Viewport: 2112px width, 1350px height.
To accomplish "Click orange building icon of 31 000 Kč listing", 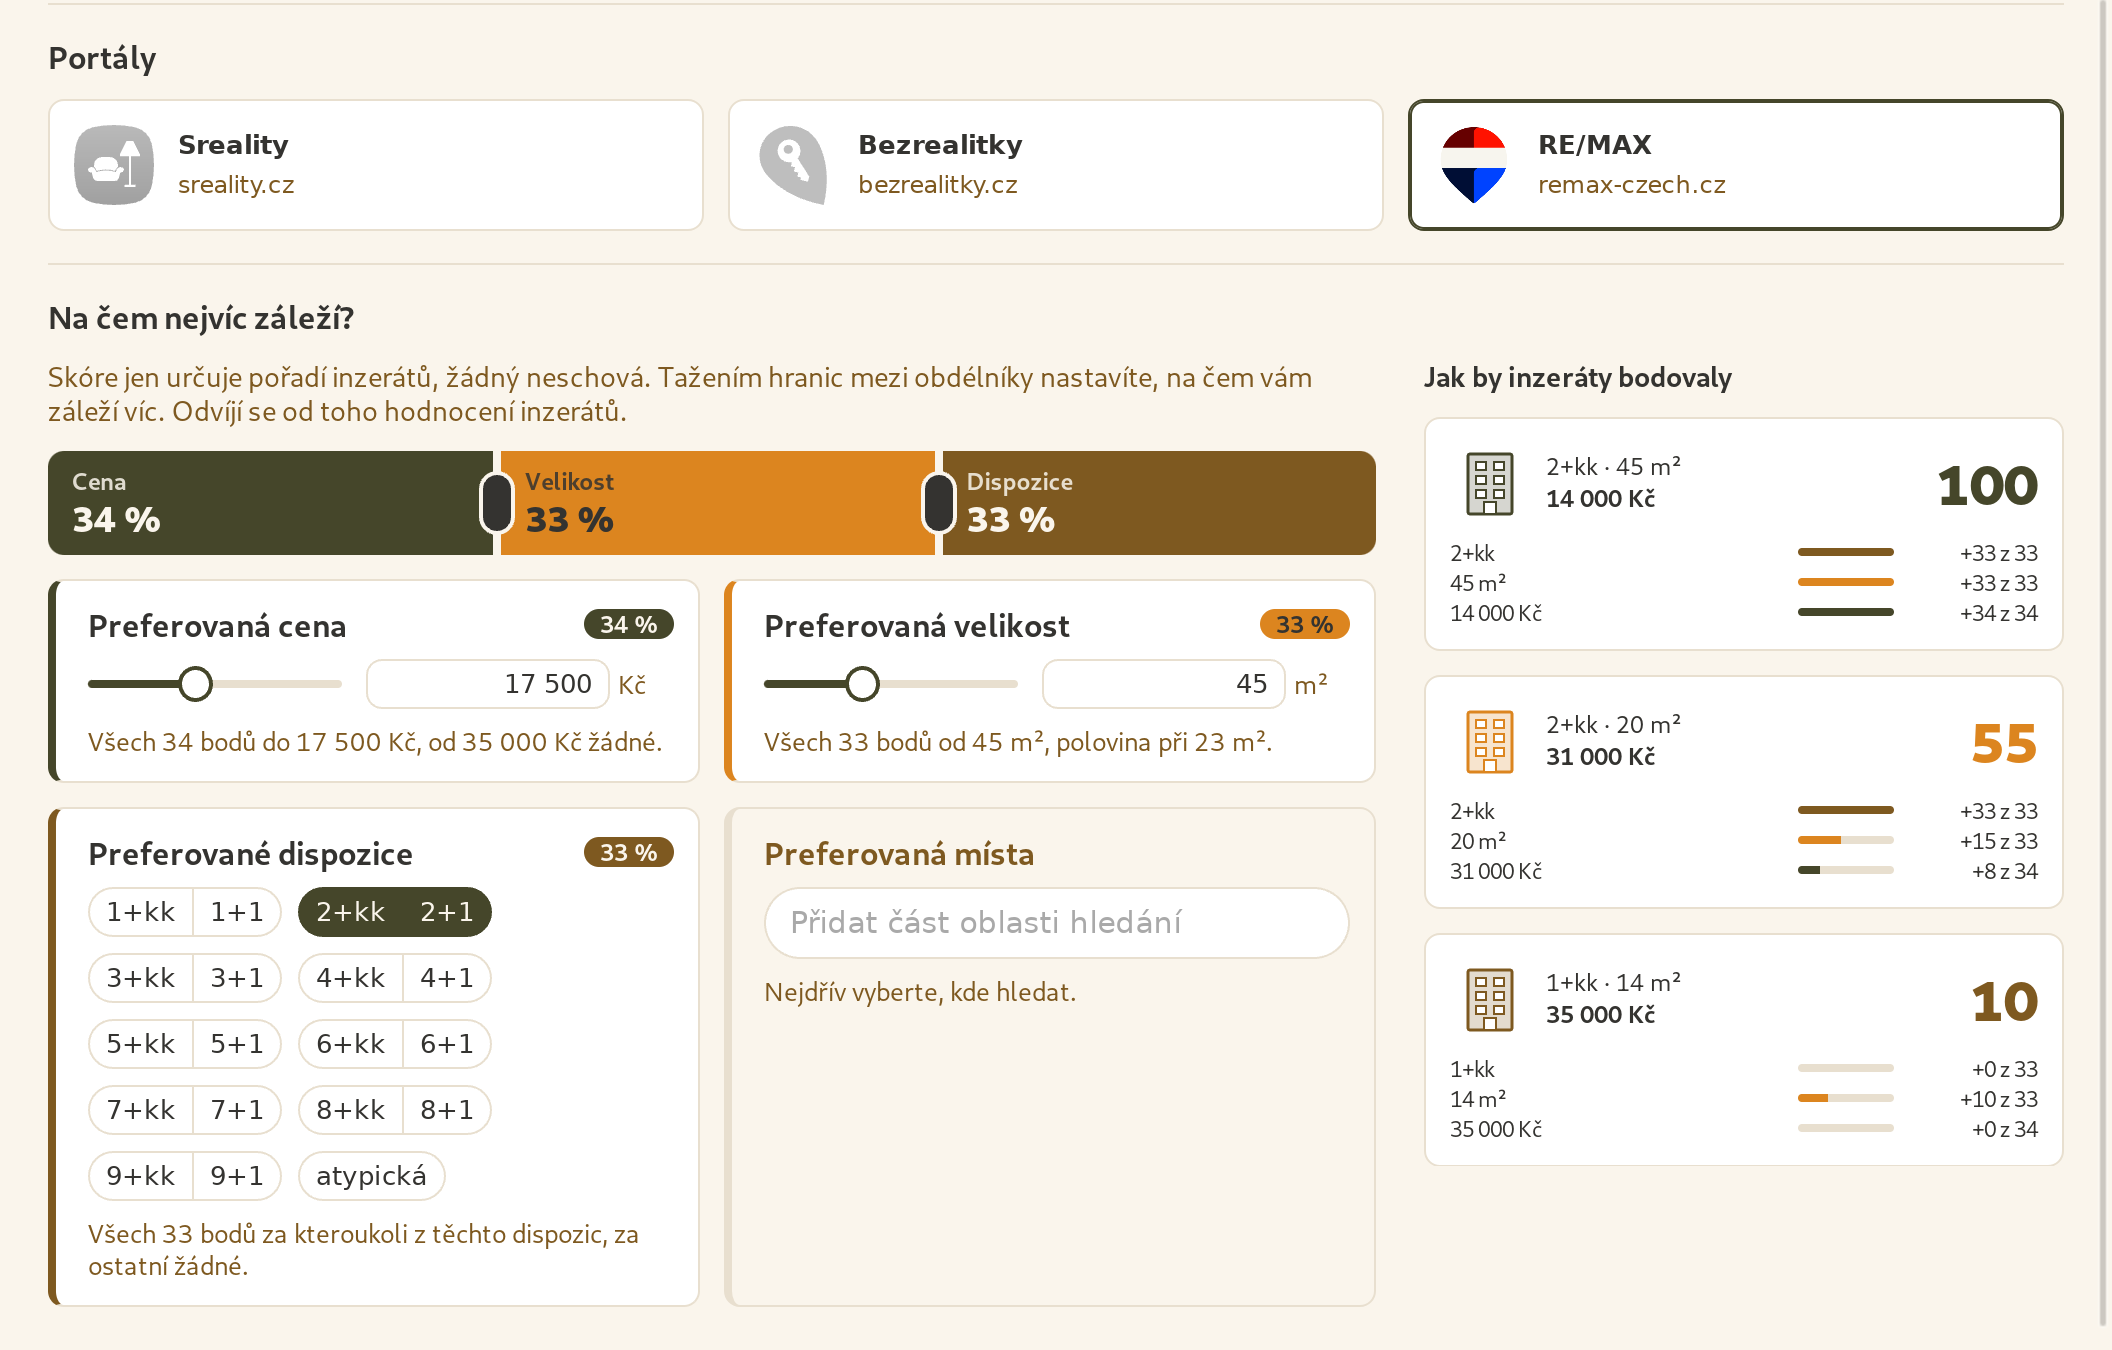I will point(1490,742).
